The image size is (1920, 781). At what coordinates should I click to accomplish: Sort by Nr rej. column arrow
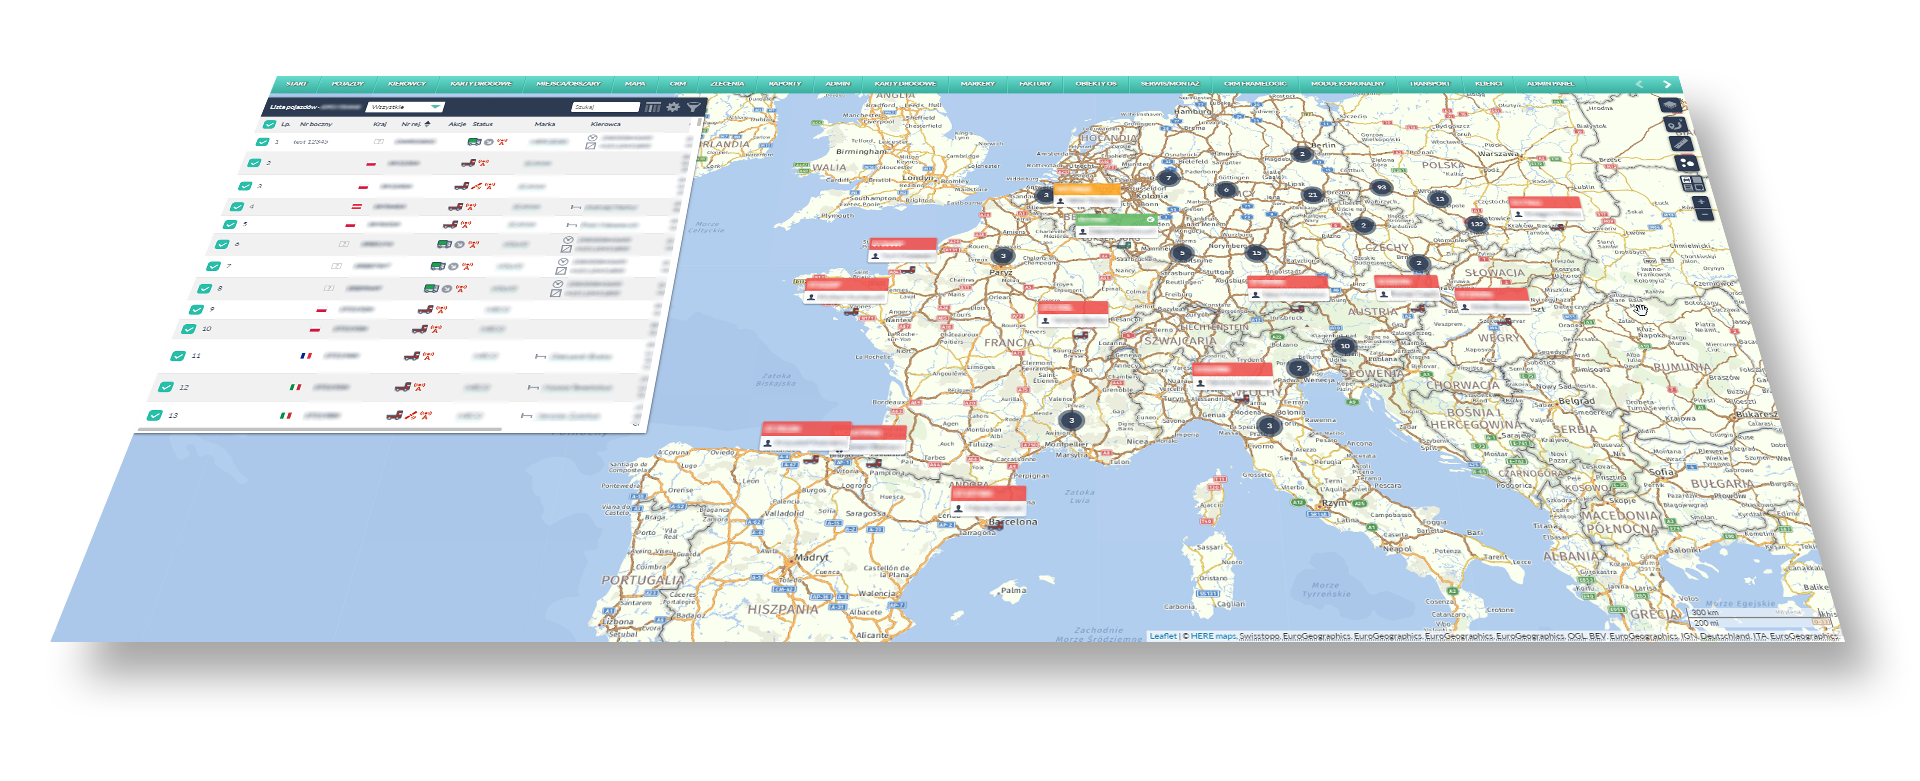[x=428, y=124]
